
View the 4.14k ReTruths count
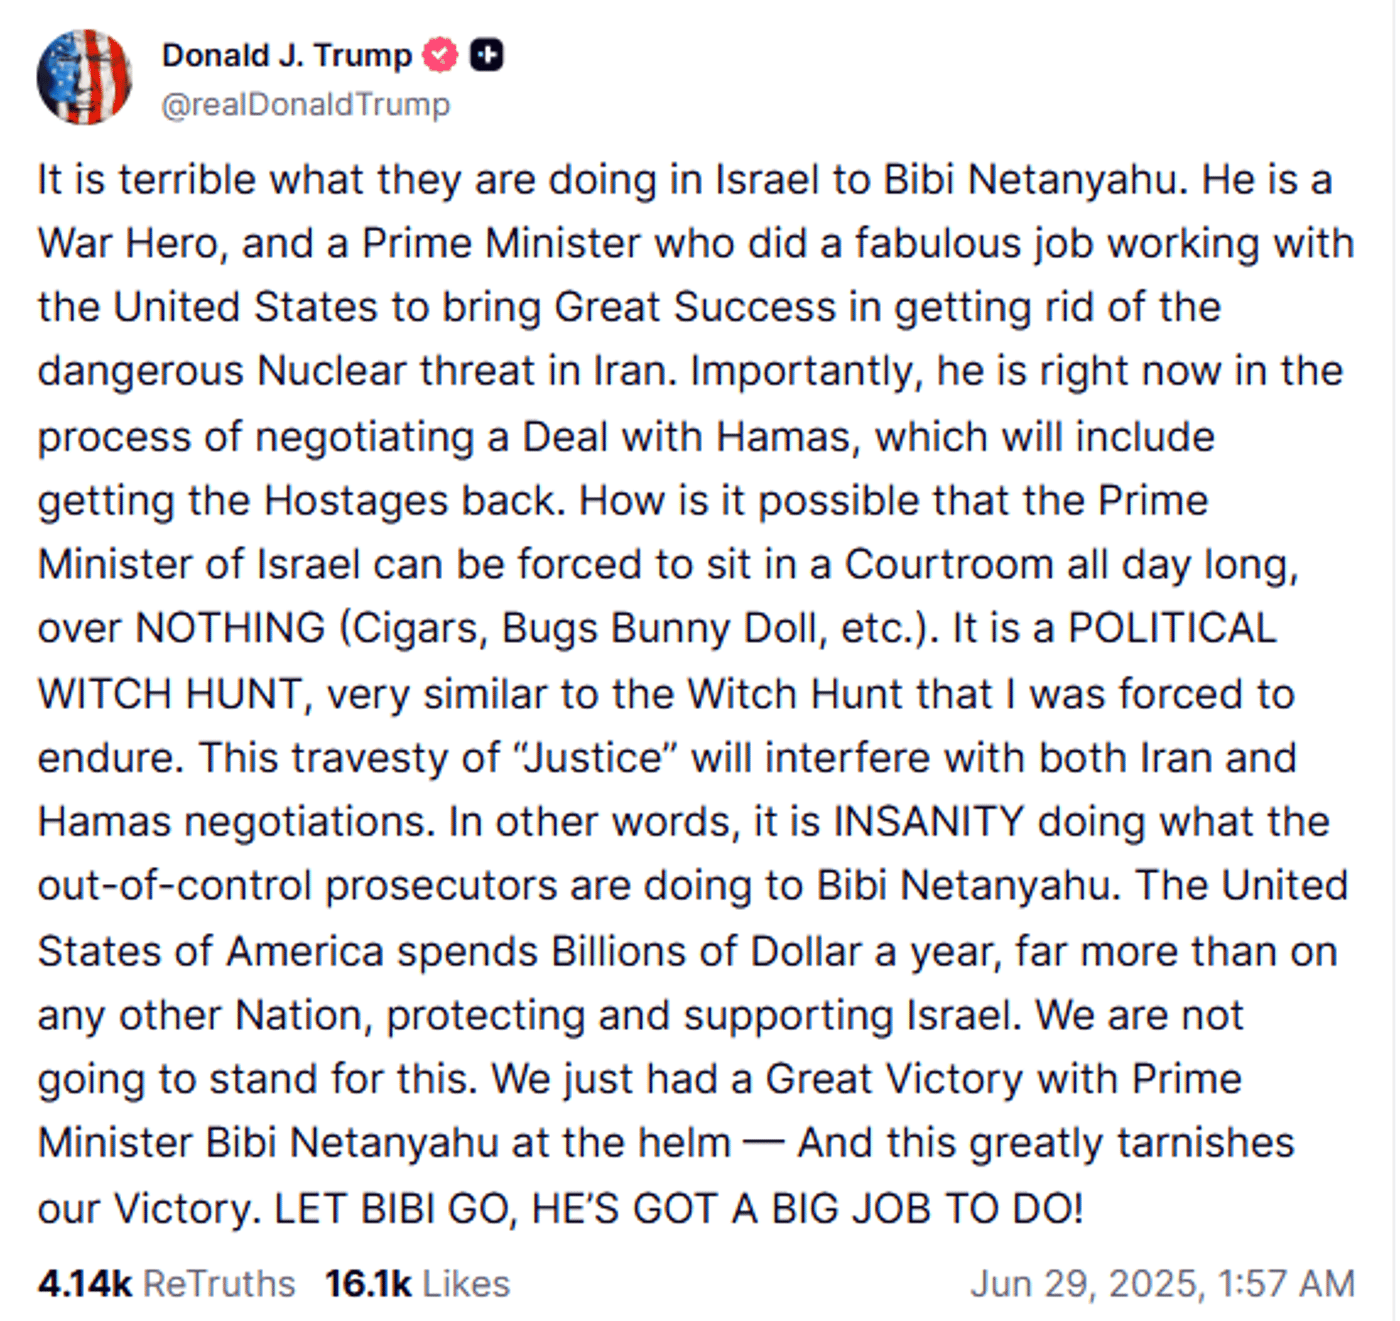[85, 1283]
